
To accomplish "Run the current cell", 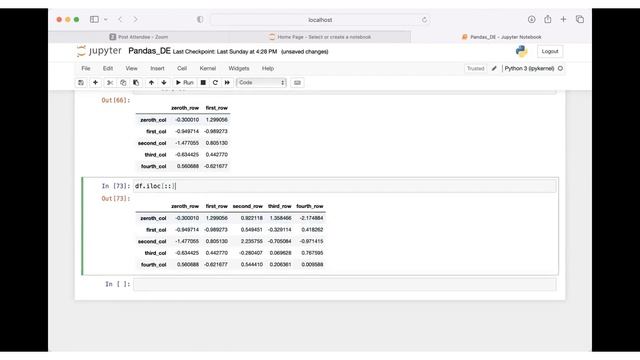I will point(184,82).
